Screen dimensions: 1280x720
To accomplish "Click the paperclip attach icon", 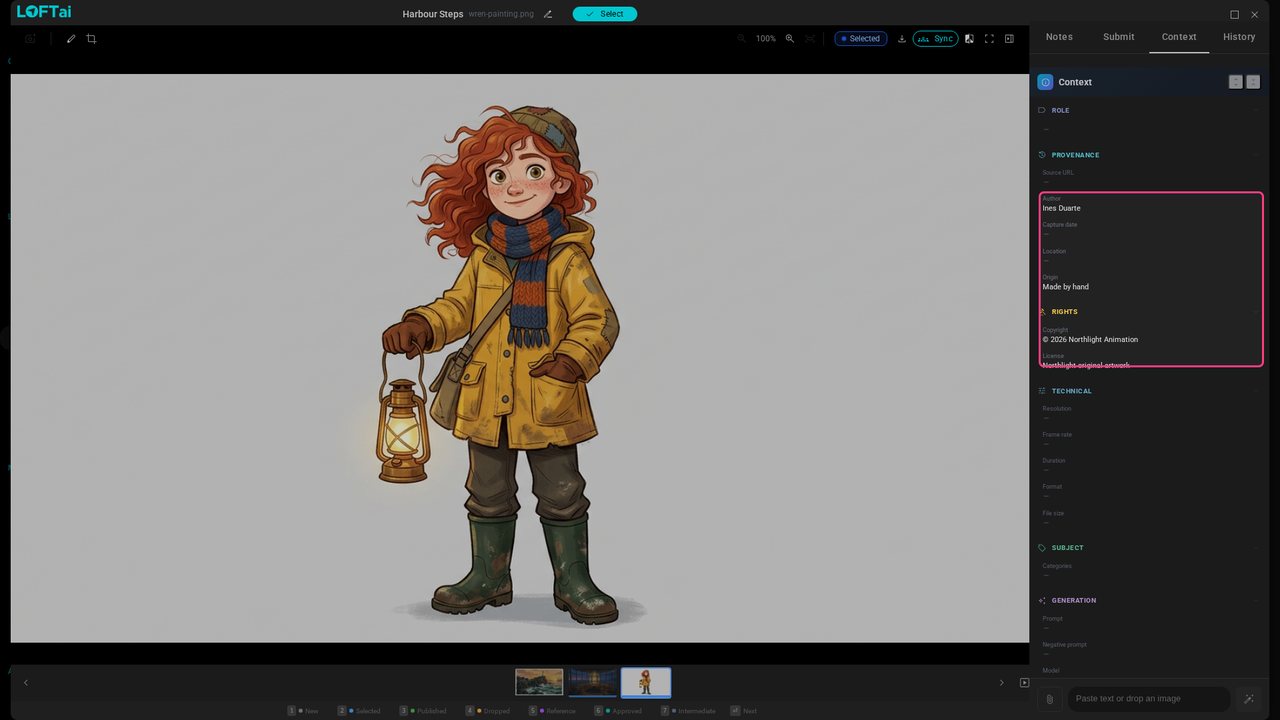I will coord(1049,699).
